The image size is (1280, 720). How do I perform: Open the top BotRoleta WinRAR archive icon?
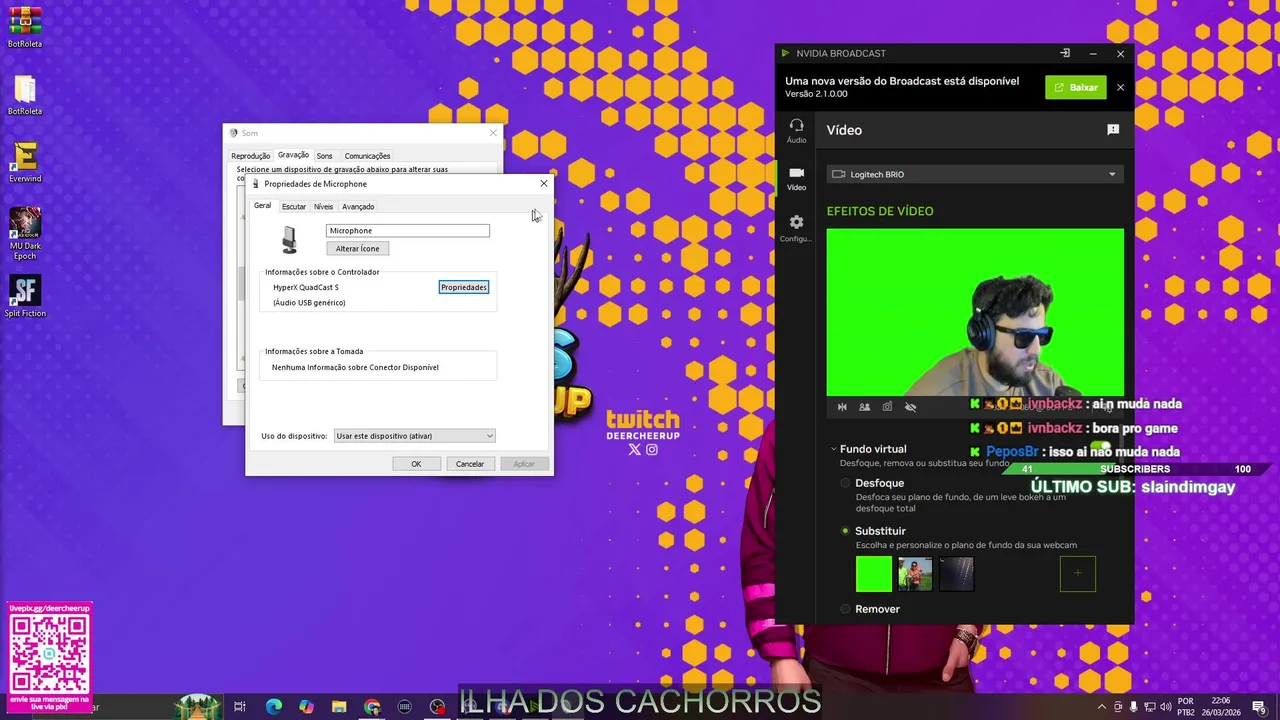(25, 28)
